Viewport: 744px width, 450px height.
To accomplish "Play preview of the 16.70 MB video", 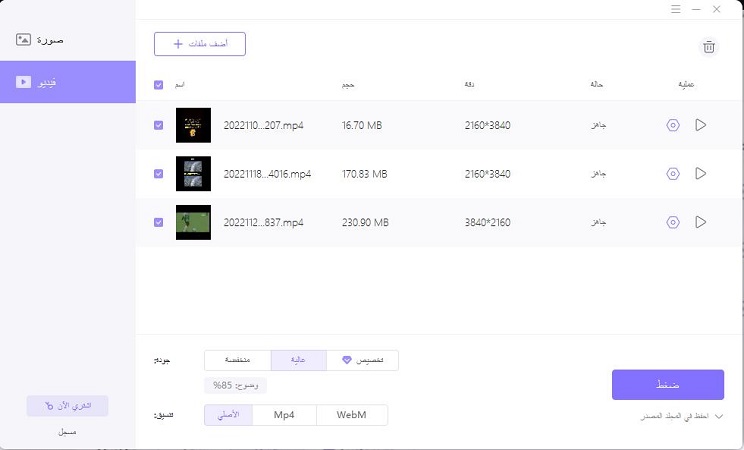I will pyautogui.click(x=700, y=125).
